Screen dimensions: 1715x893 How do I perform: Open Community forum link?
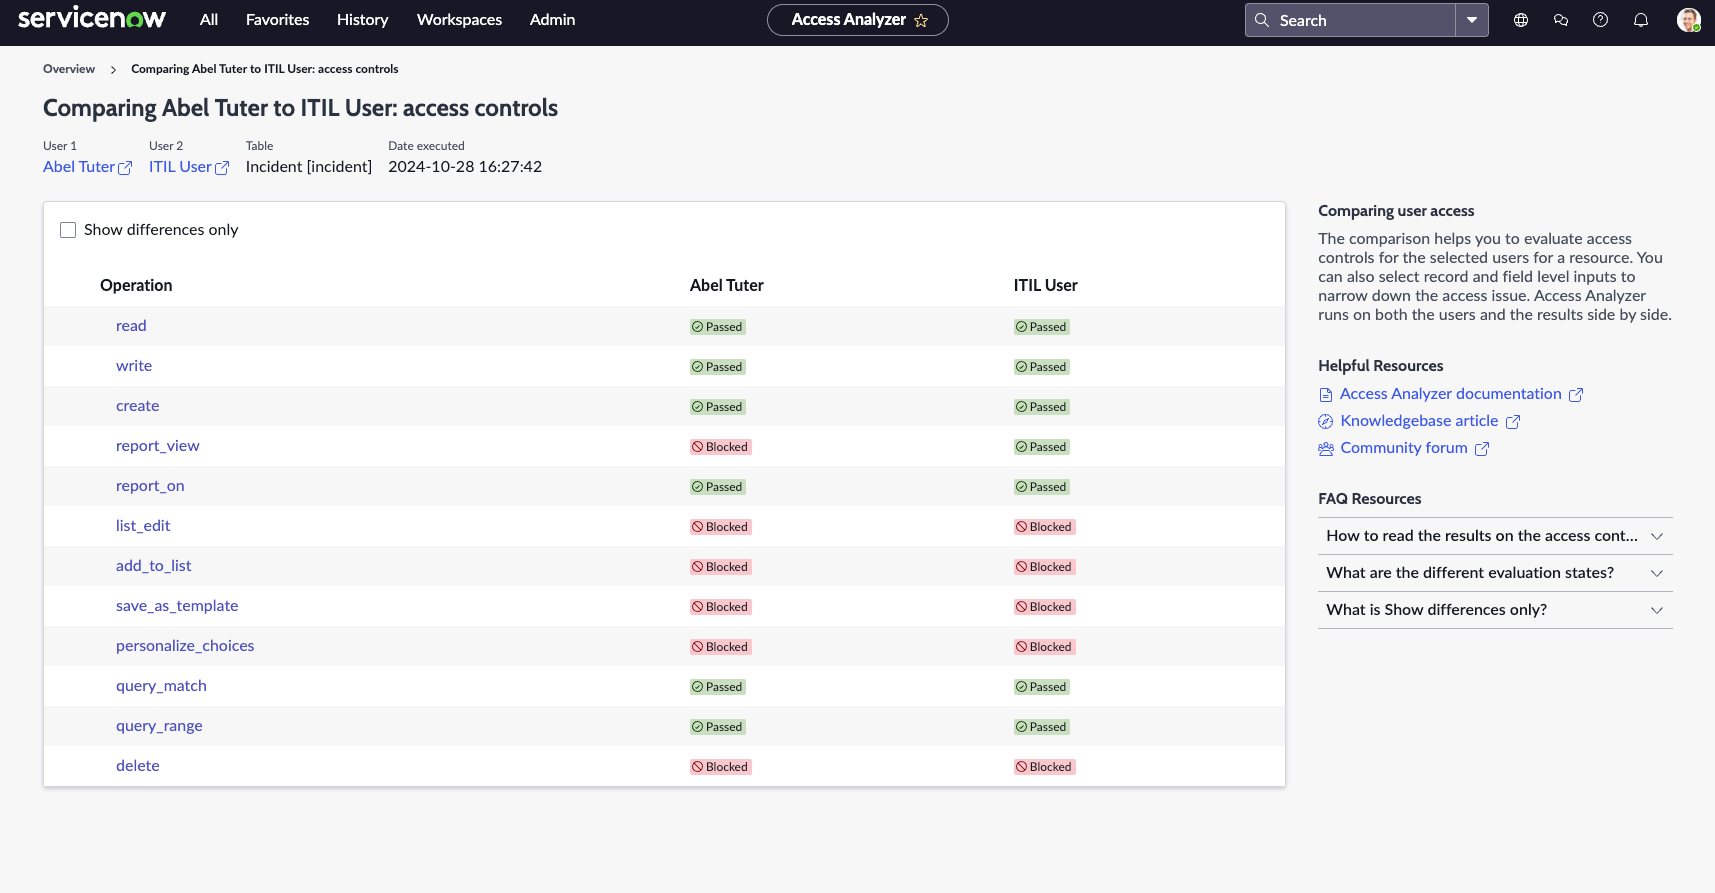click(x=1404, y=448)
